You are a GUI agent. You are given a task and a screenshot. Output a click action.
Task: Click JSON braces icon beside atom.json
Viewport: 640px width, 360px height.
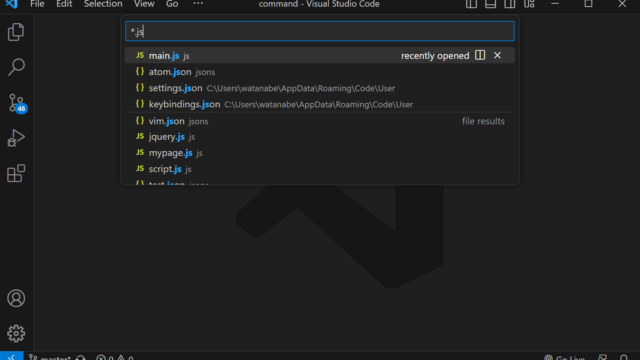[x=140, y=71]
